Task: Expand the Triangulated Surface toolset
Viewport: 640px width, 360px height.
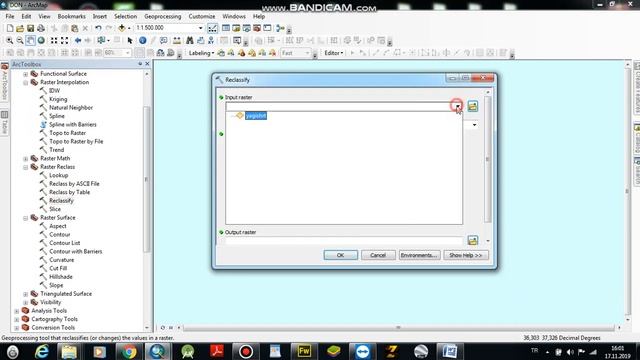Action: click(x=26, y=294)
